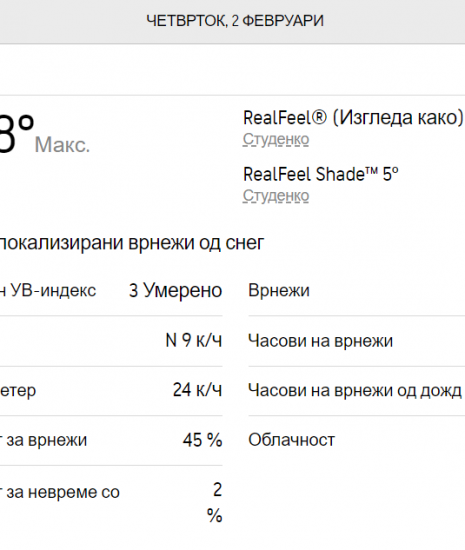Click the за врнежи probability label
This screenshot has width=465, height=550.
click(43, 440)
